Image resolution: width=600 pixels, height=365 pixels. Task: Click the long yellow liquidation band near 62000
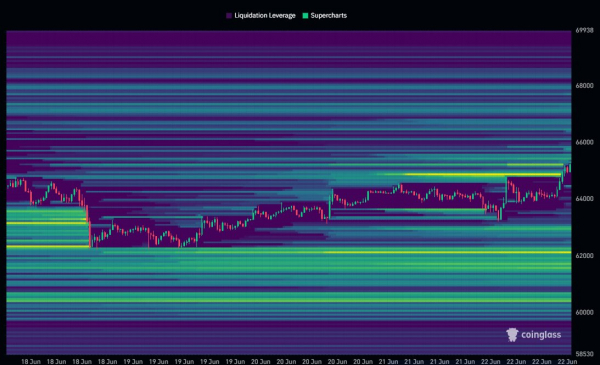447,252
